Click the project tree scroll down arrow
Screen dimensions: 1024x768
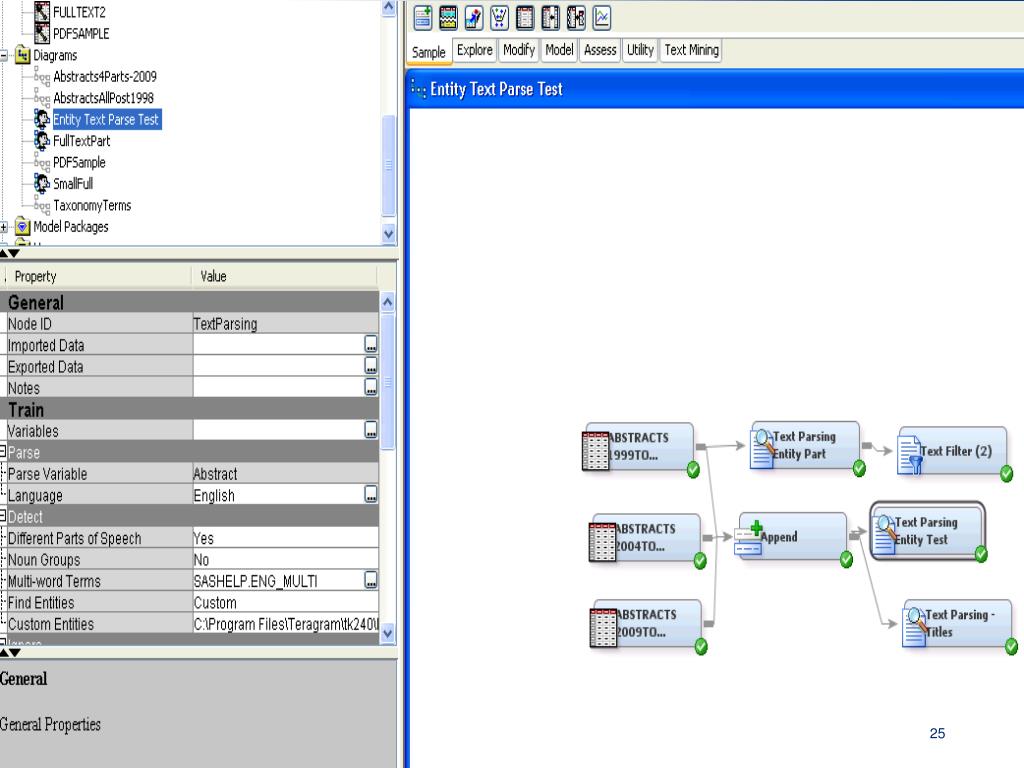click(x=389, y=234)
